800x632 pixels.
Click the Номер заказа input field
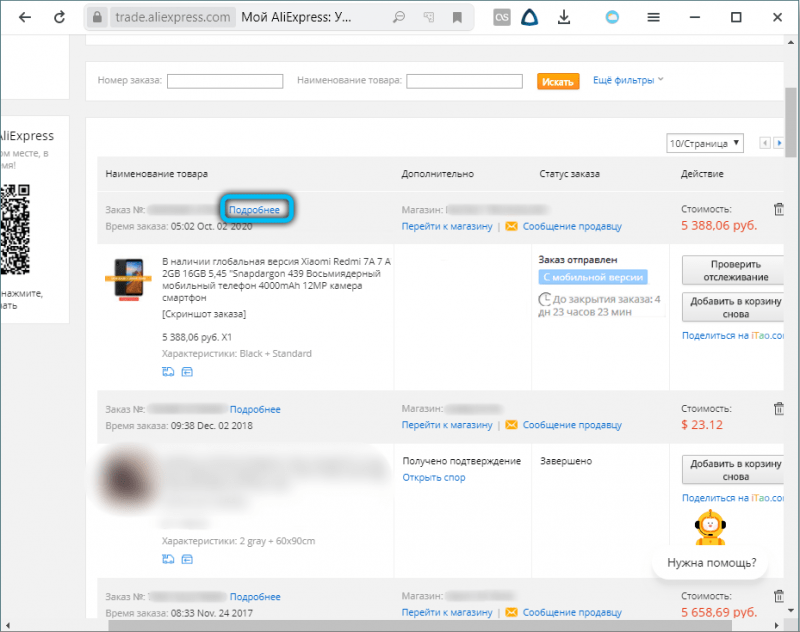point(225,81)
